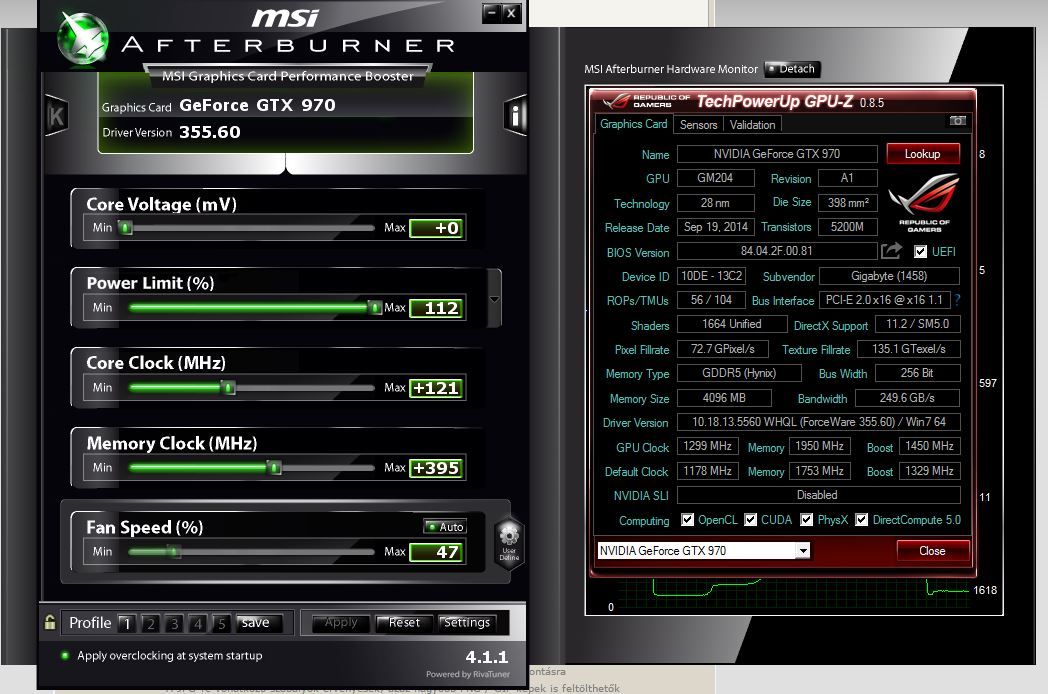Click the Bandwidth 249.6 GB/s field
Viewport: 1048px width, 694px height.
tap(907, 398)
